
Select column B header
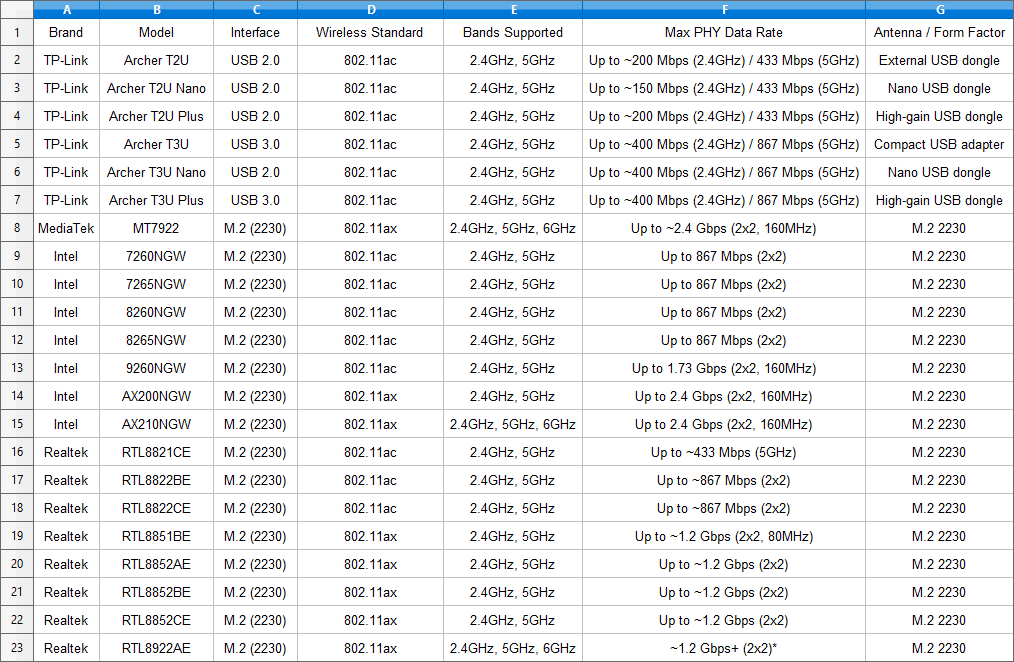coord(156,9)
